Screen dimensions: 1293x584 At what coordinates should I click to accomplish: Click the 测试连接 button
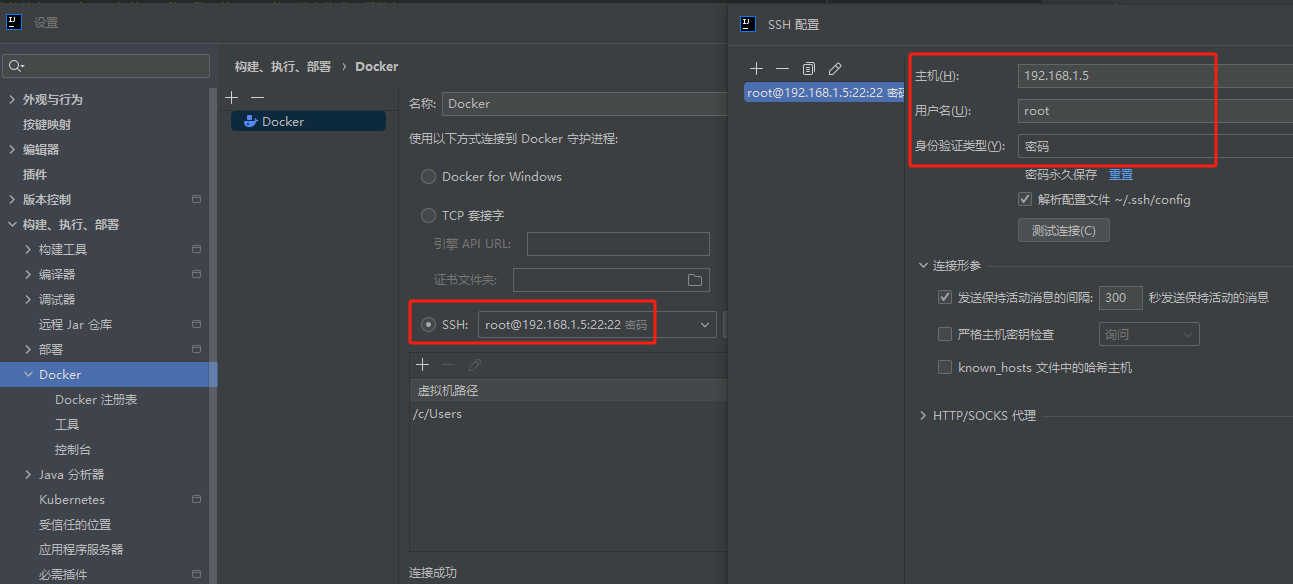(1063, 229)
